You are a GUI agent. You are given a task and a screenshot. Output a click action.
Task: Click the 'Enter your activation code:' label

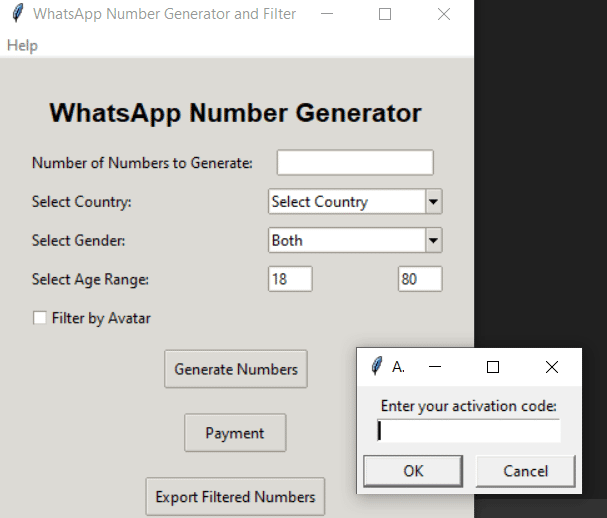(x=468, y=406)
